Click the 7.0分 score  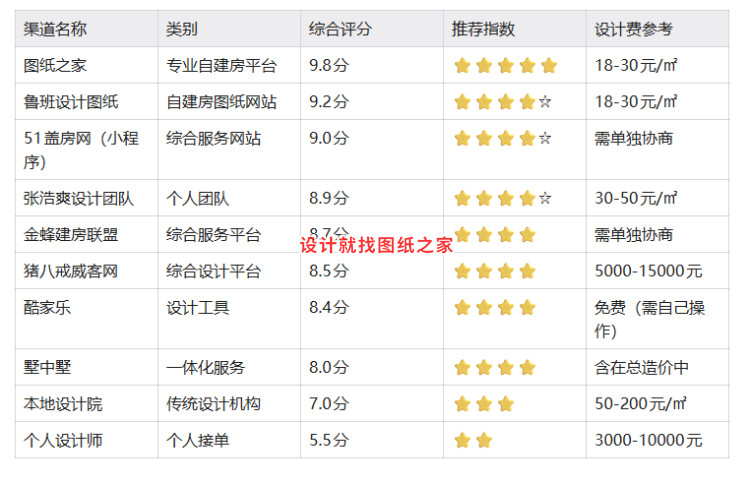[x=329, y=404]
